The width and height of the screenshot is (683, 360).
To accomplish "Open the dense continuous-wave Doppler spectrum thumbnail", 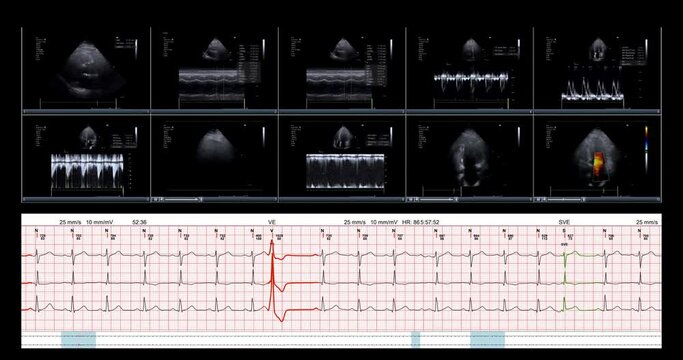I will pos(86,159).
